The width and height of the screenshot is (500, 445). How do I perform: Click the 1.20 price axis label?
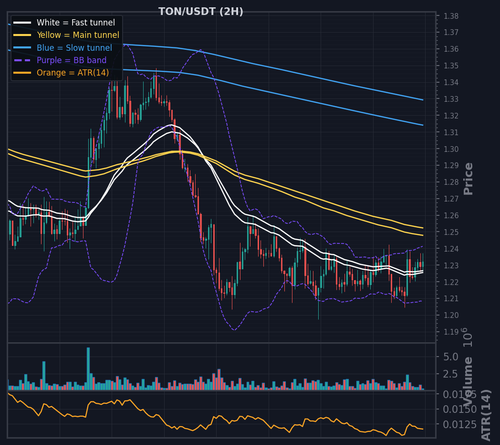(x=451, y=315)
